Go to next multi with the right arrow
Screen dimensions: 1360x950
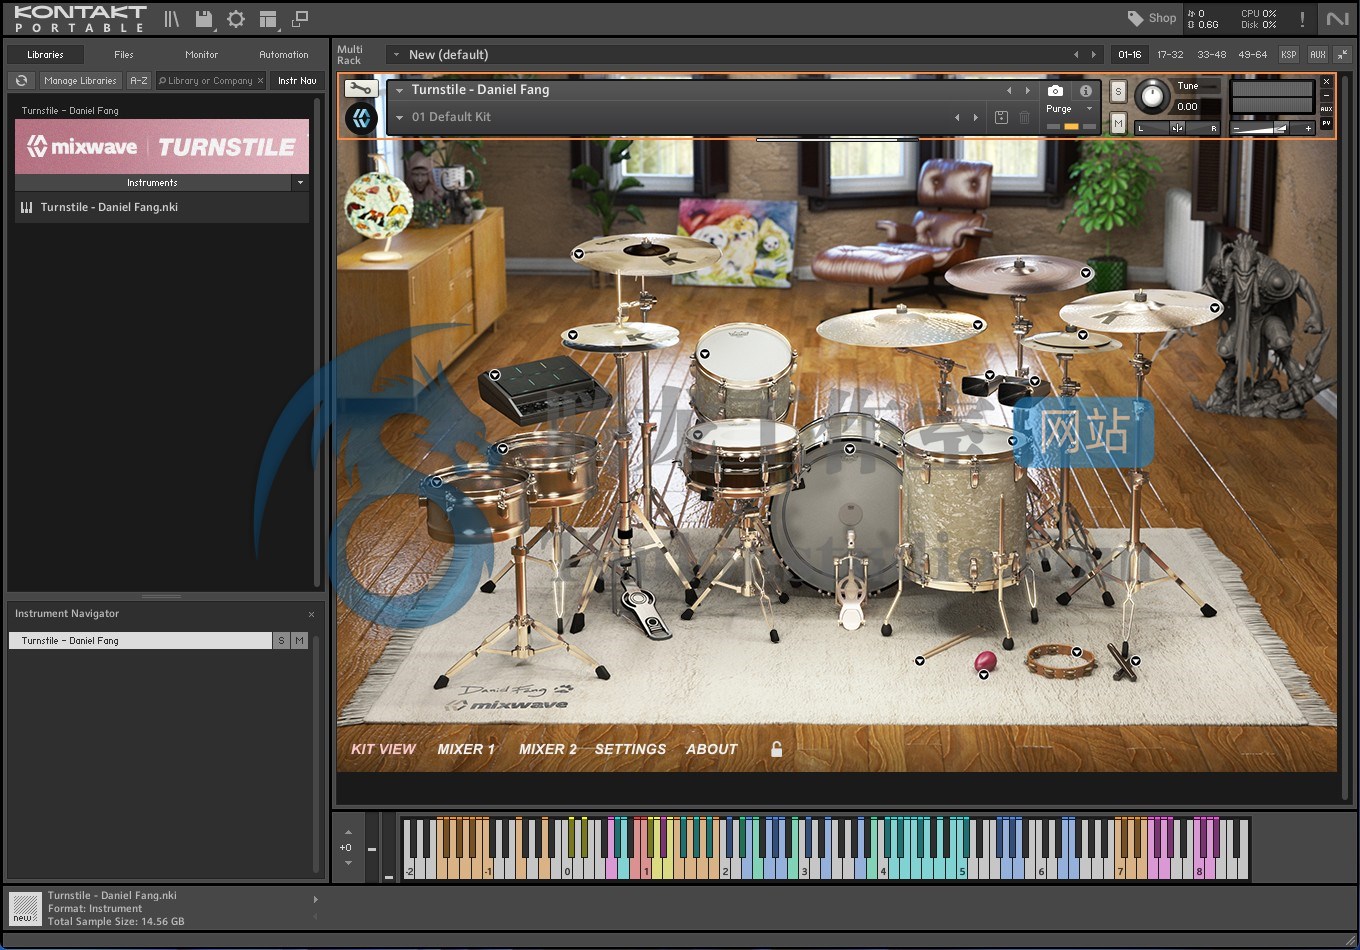[1093, 55]
